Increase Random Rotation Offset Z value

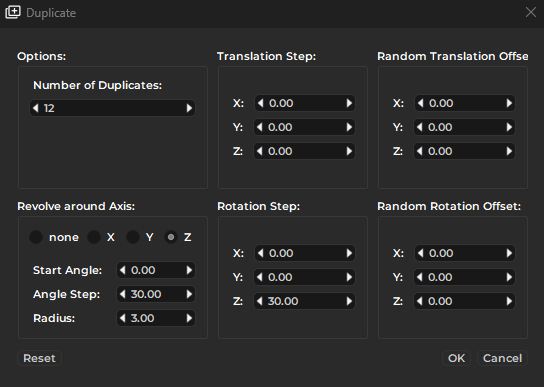(x=509, y=301)
